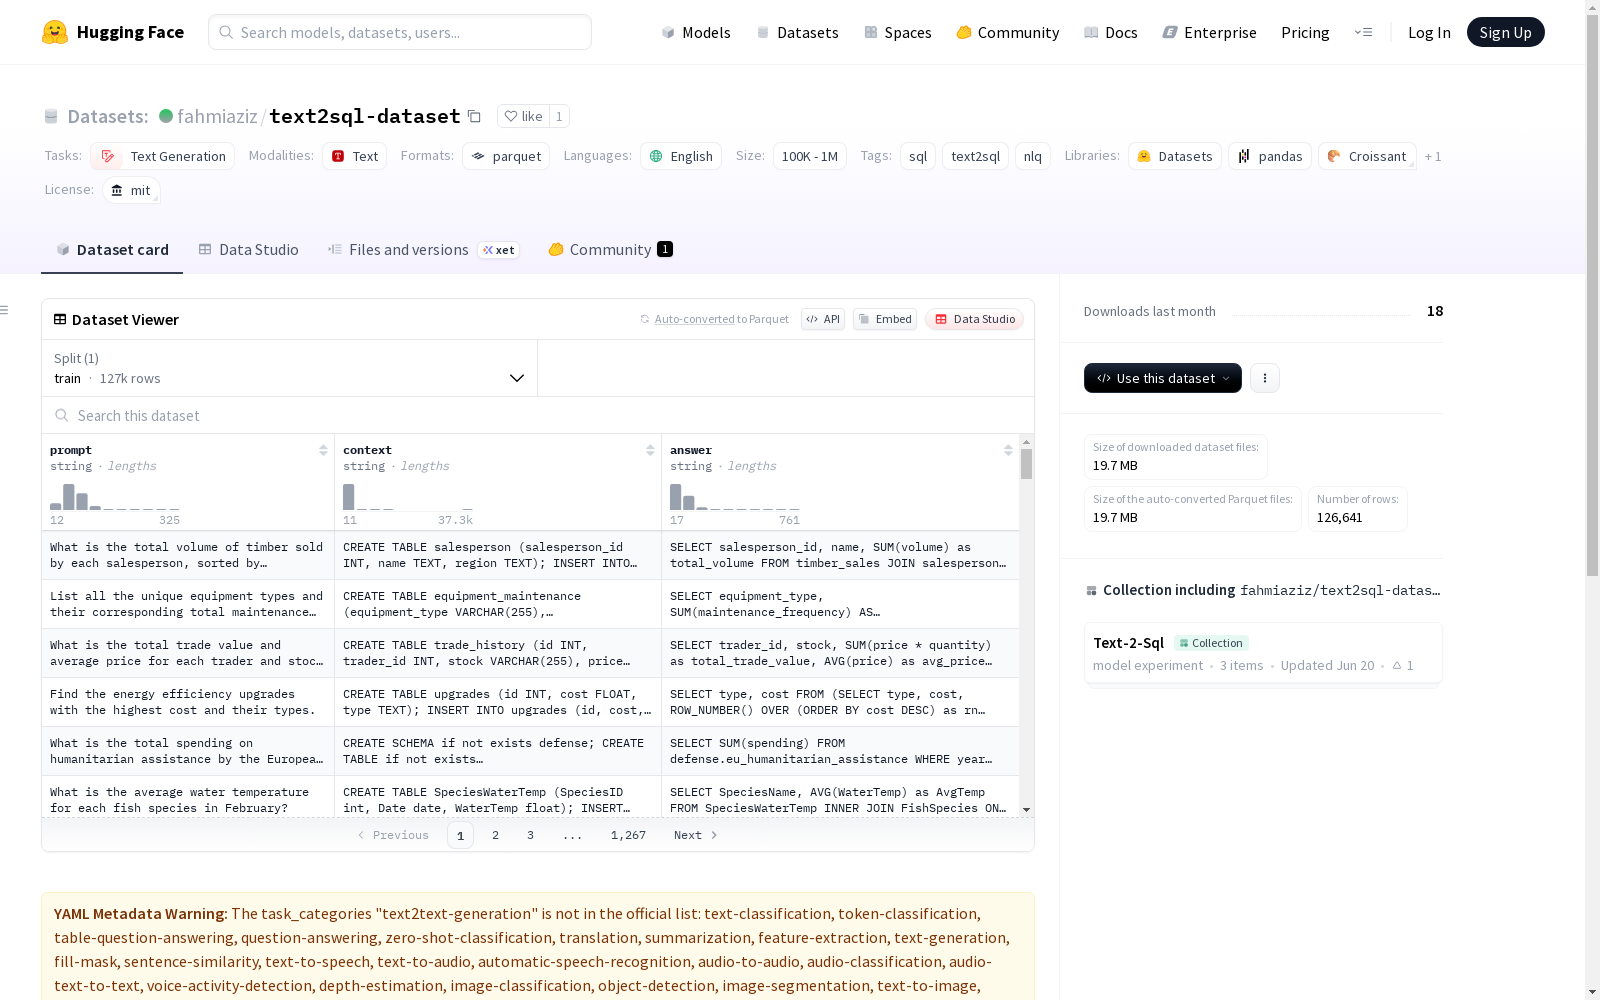Click the Text modality tag
This screenshot has height=1000, width=1600.
[x=355, y=156]
